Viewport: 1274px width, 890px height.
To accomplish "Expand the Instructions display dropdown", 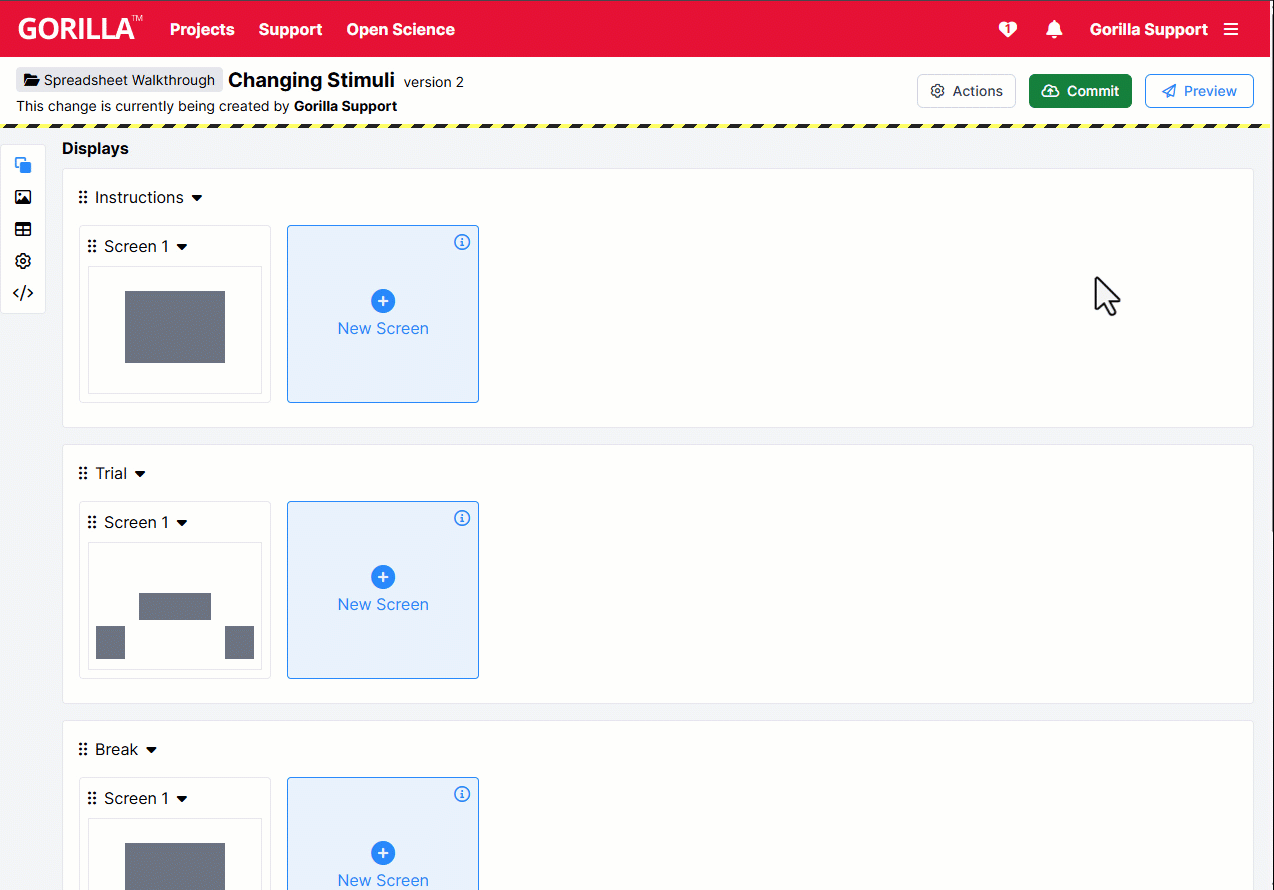I will (197, 197).
